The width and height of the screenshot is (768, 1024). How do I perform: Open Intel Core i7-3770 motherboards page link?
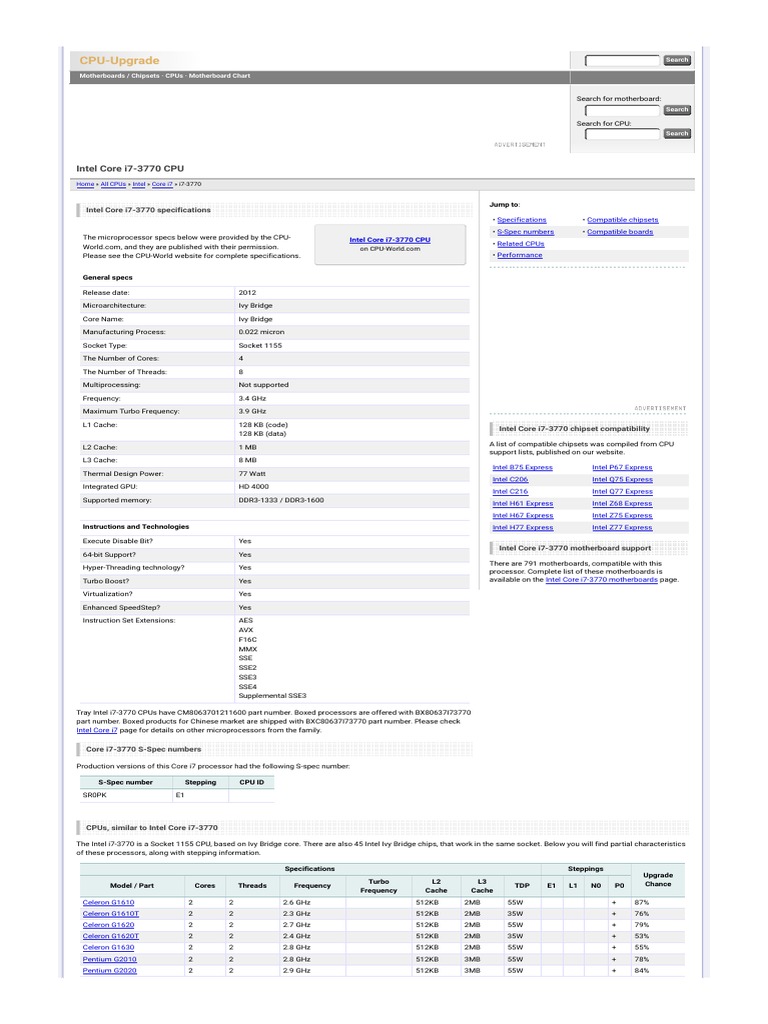[601, 579]
